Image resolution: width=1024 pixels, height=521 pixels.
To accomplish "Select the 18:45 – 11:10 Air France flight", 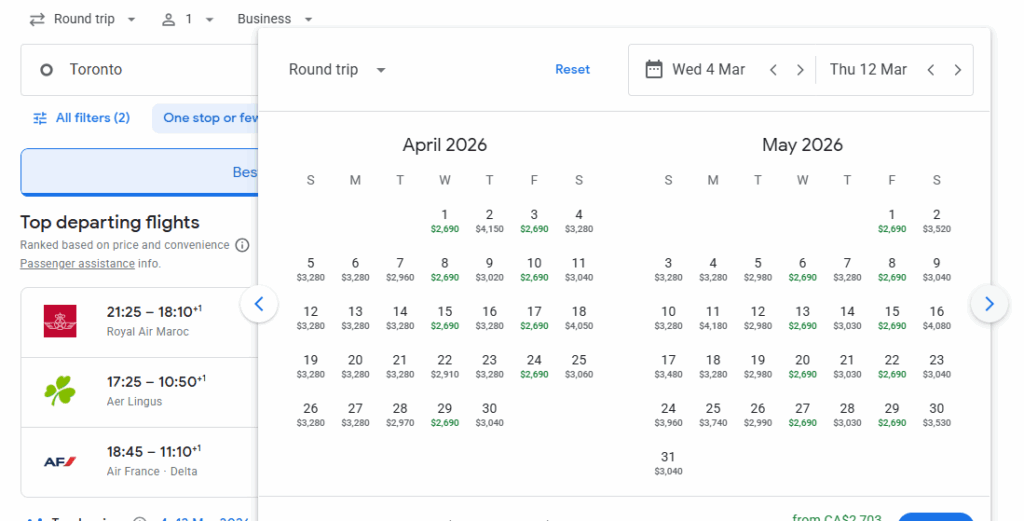I will (140, 462).
